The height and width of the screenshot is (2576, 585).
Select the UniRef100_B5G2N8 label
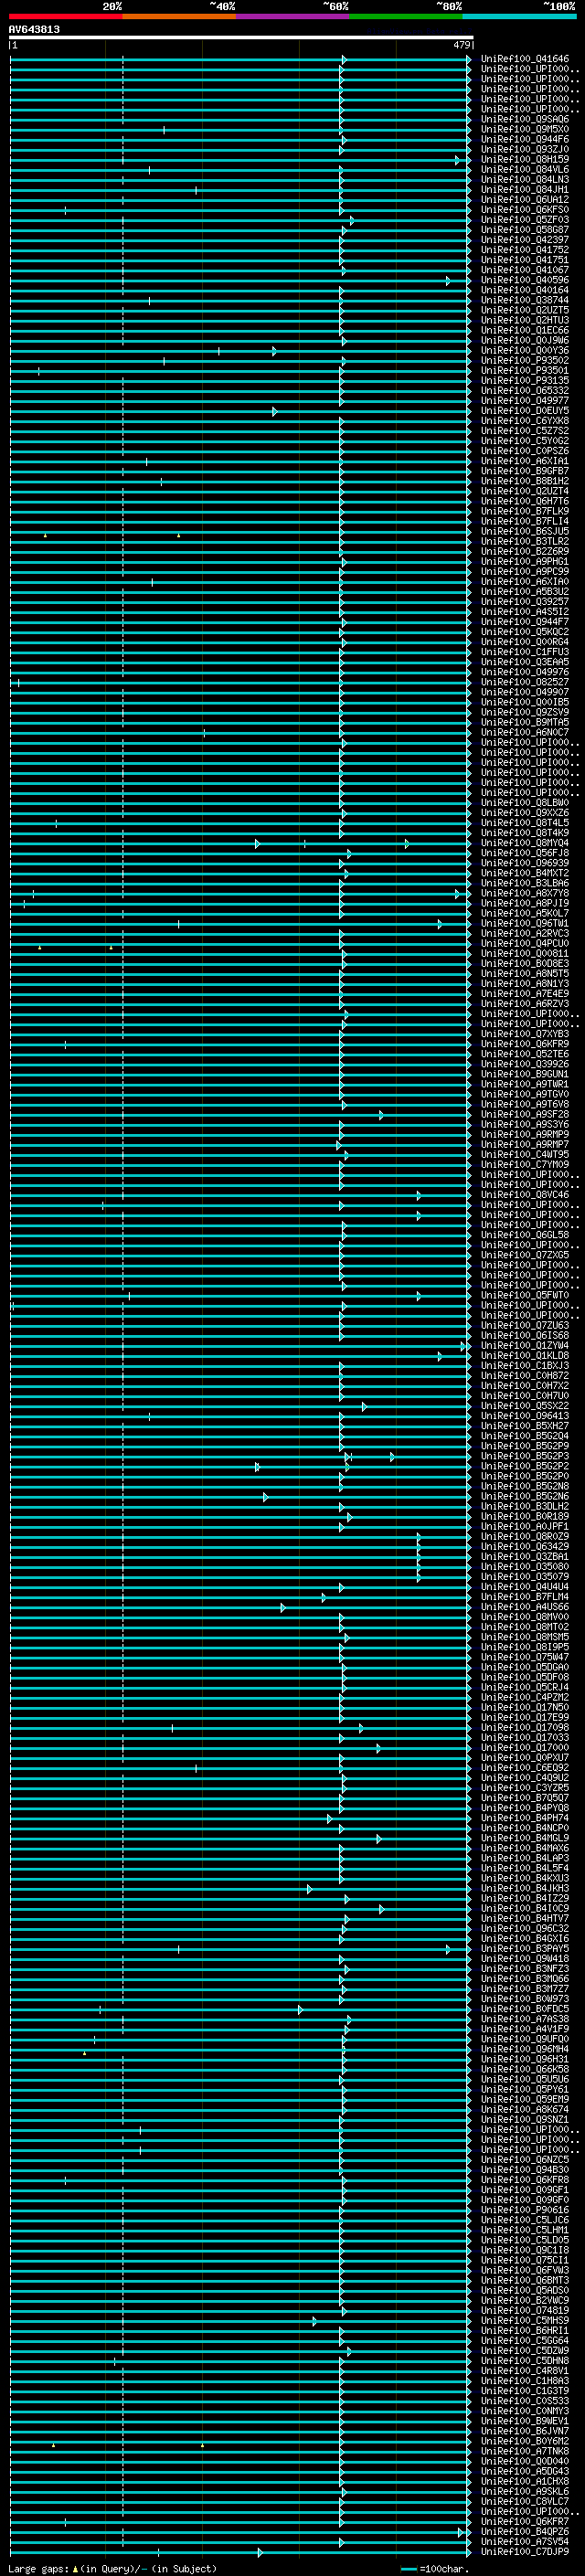click(x=525, y=1486)
